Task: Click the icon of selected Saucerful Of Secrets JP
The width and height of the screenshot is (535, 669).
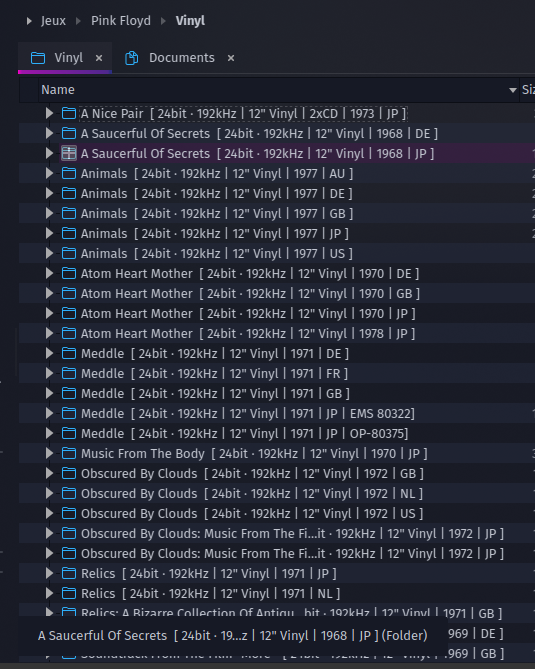Action: coord(69,153)
